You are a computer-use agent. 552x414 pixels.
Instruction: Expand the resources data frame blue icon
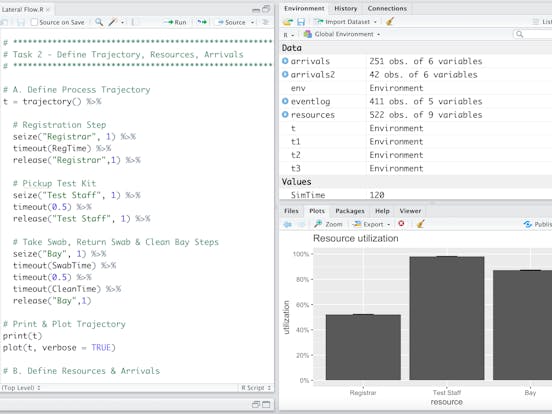point(285,114)
